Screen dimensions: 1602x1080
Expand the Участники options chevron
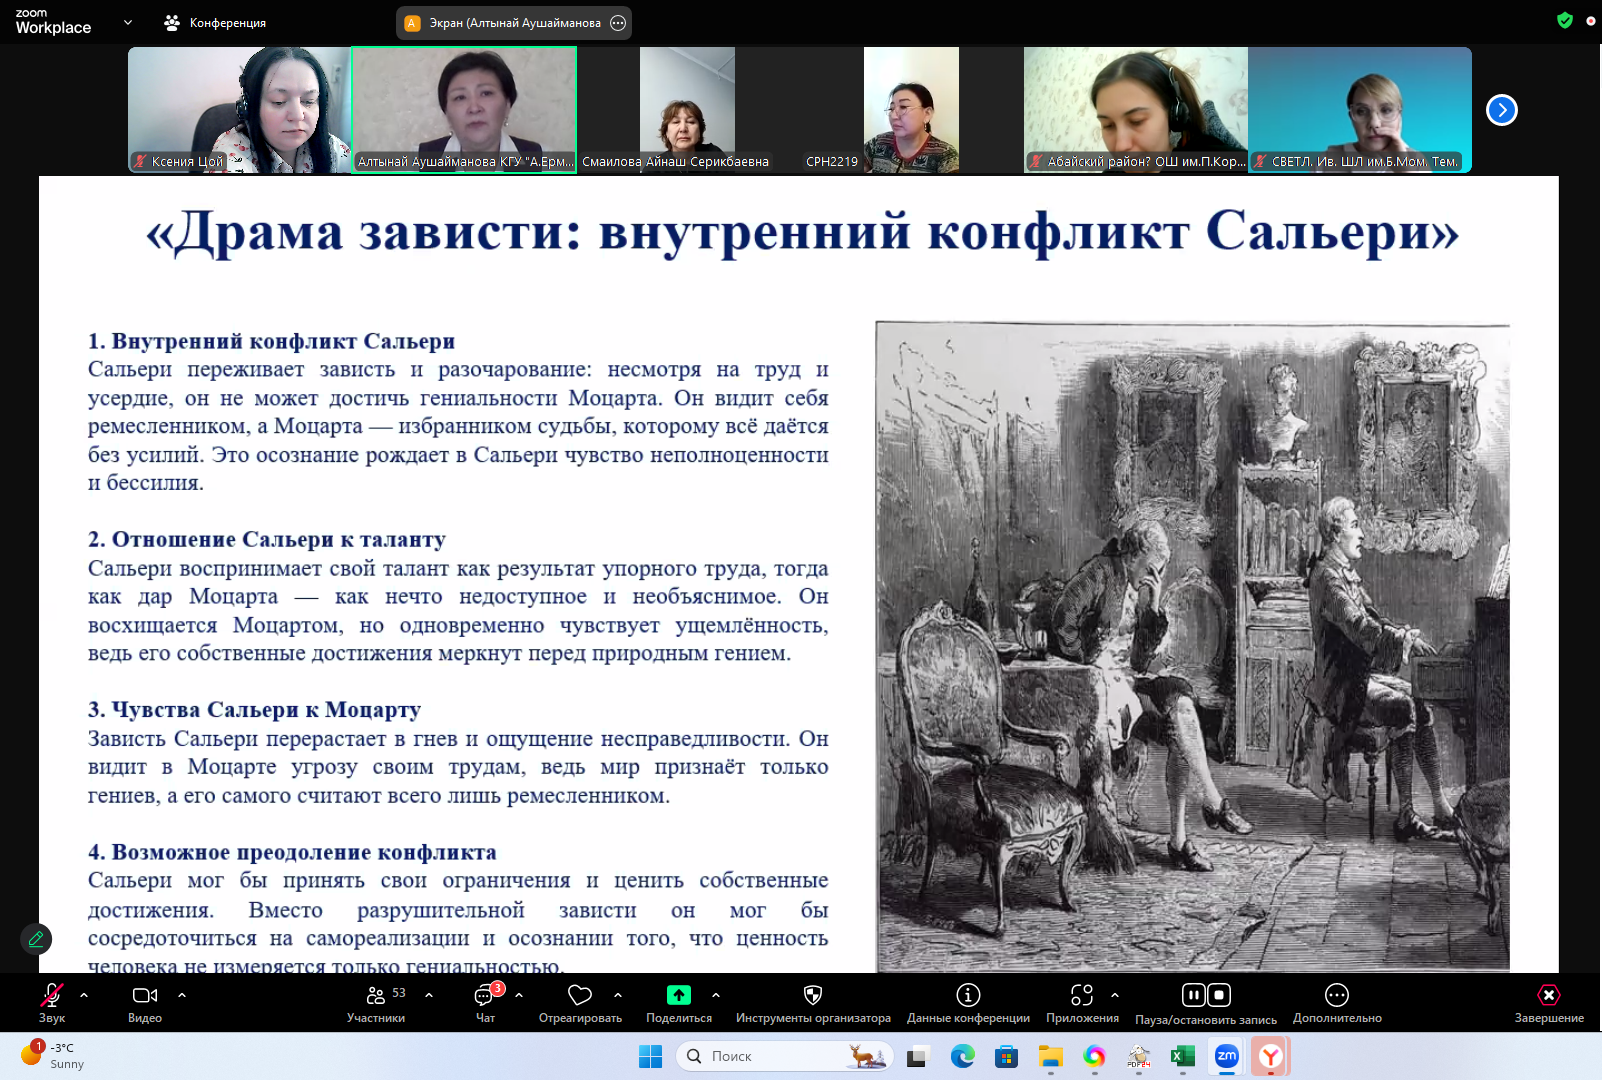[429, 995]
